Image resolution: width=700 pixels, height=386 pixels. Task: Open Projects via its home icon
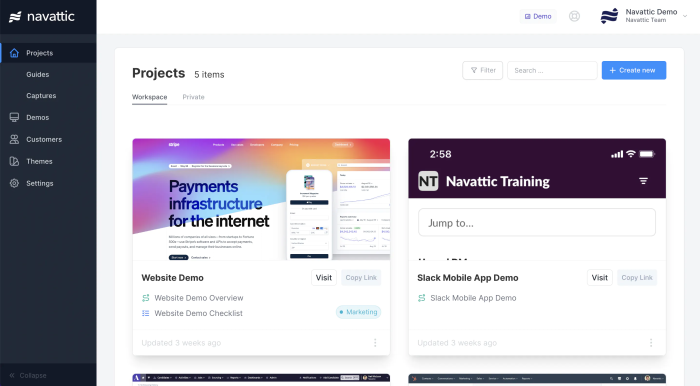[x=14, y=53]
